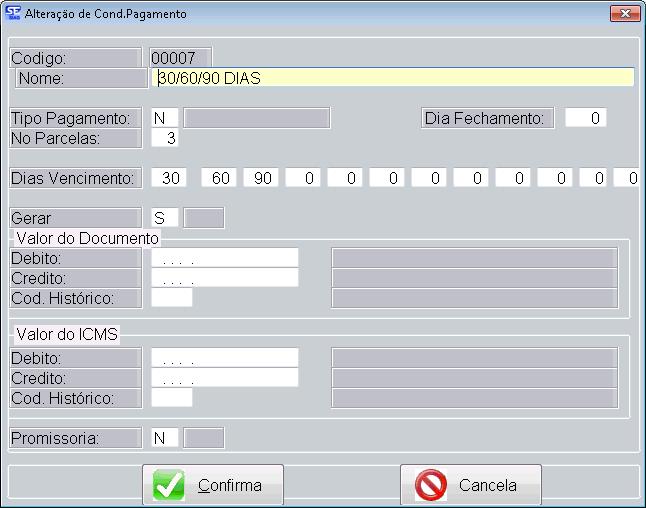Click Credito field under Valor do Documento
646x508 pixels.
pyautogui.click(x=225, y=278)
